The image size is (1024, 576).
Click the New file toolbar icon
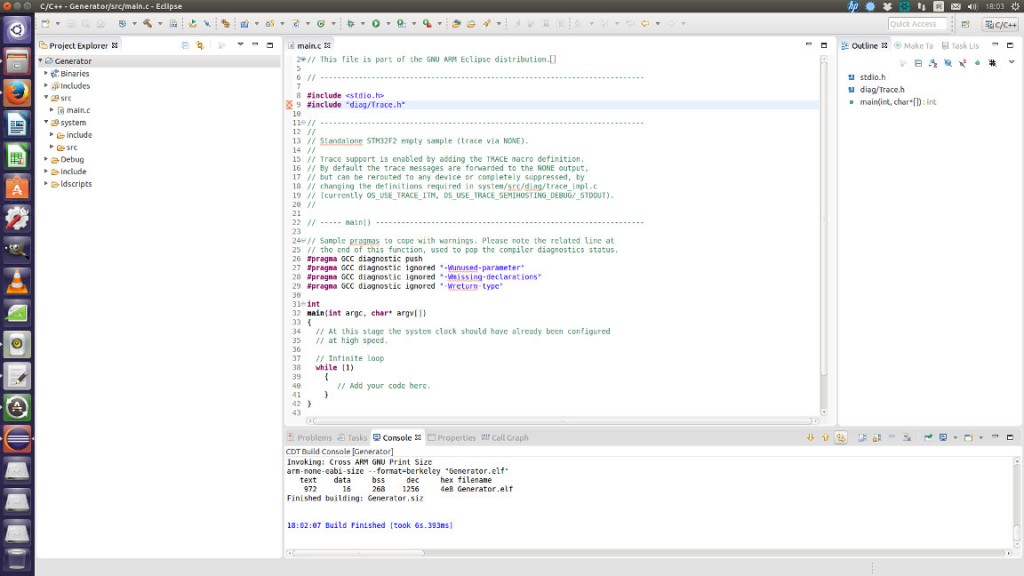(45, 24)
